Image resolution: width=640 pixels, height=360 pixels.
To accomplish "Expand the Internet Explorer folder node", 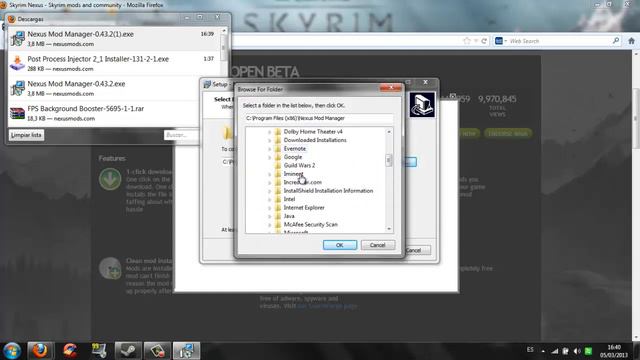I will 269,208.
